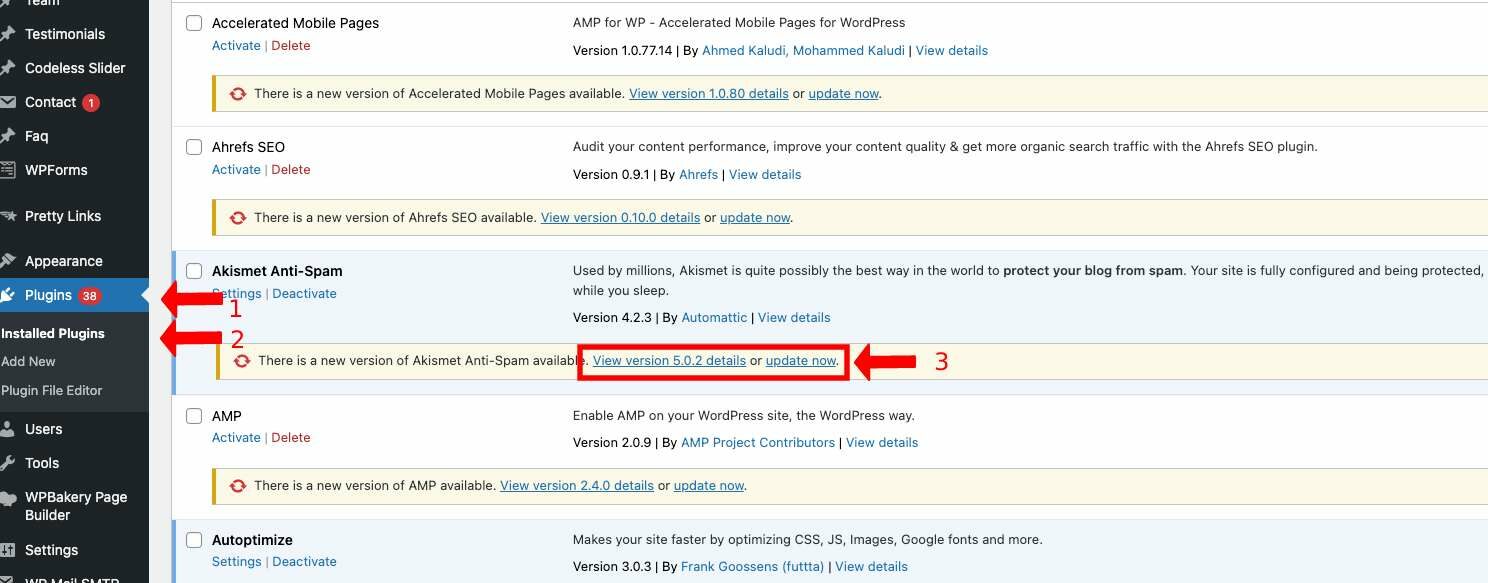View details for Ahrefs SEO version 0.9.1
Viewport: 1488px width, 583px height.
pos(765,175)
